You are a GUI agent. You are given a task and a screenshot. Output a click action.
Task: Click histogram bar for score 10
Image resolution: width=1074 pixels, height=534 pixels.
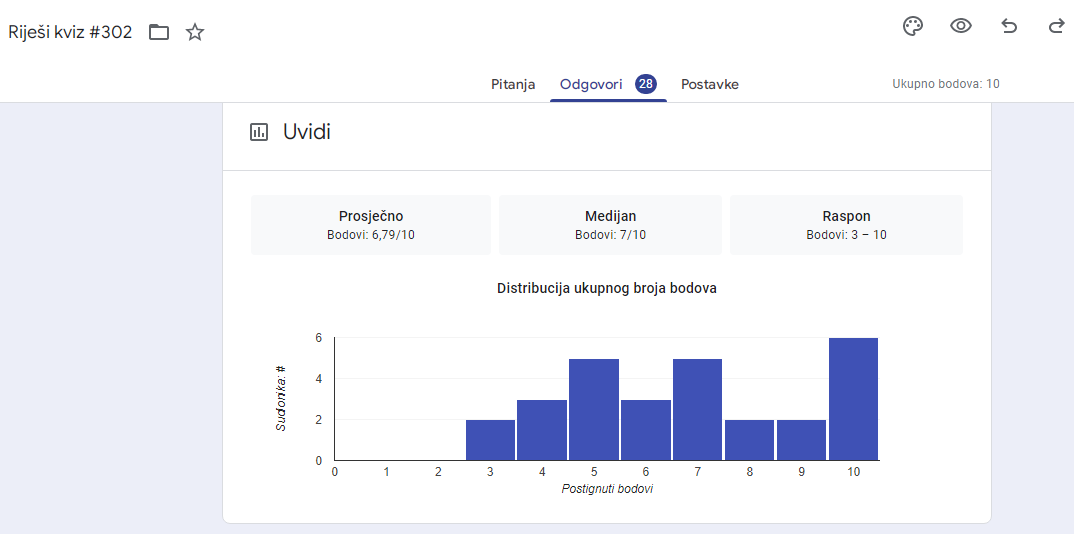[x=853, y=399]
